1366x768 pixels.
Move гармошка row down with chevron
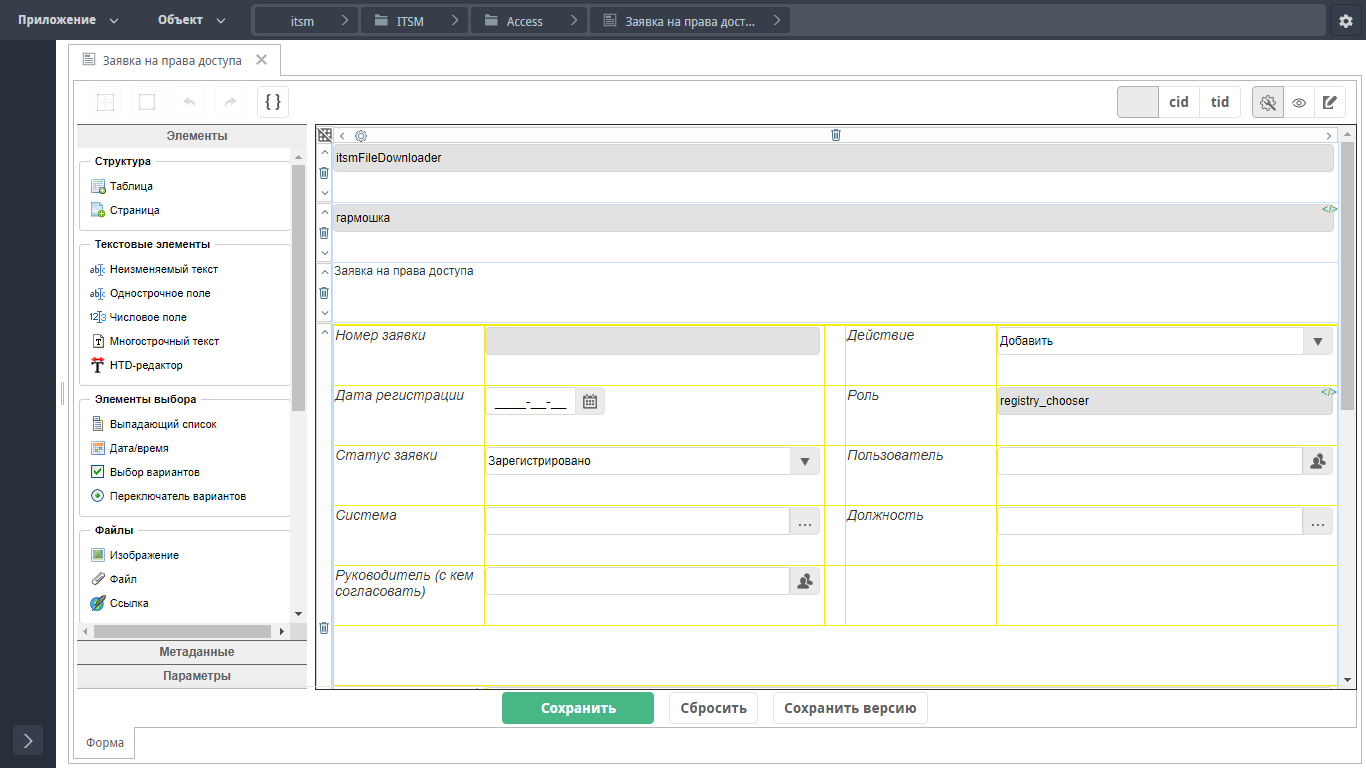tap(324, 253)
